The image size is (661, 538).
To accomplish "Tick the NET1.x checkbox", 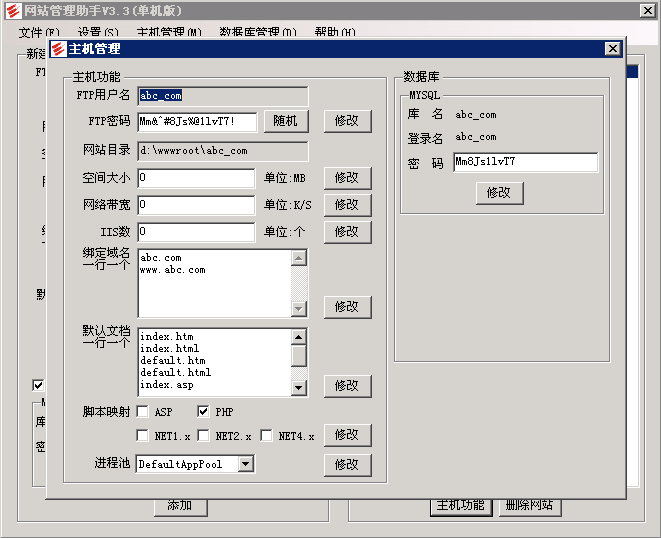I will pyautogui.click(x=142, y=436).
